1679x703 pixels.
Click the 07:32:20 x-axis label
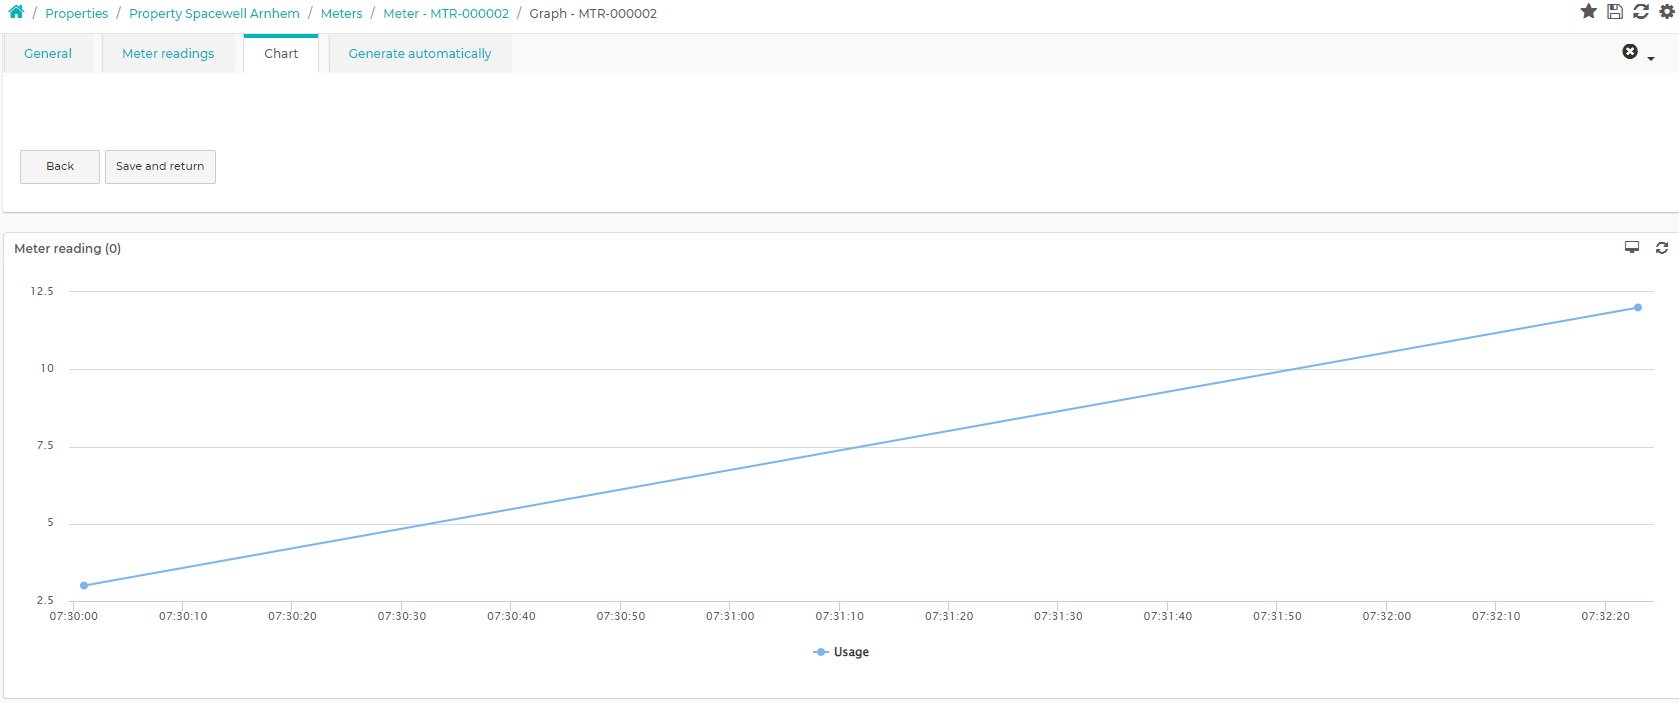coord(1605,616)
